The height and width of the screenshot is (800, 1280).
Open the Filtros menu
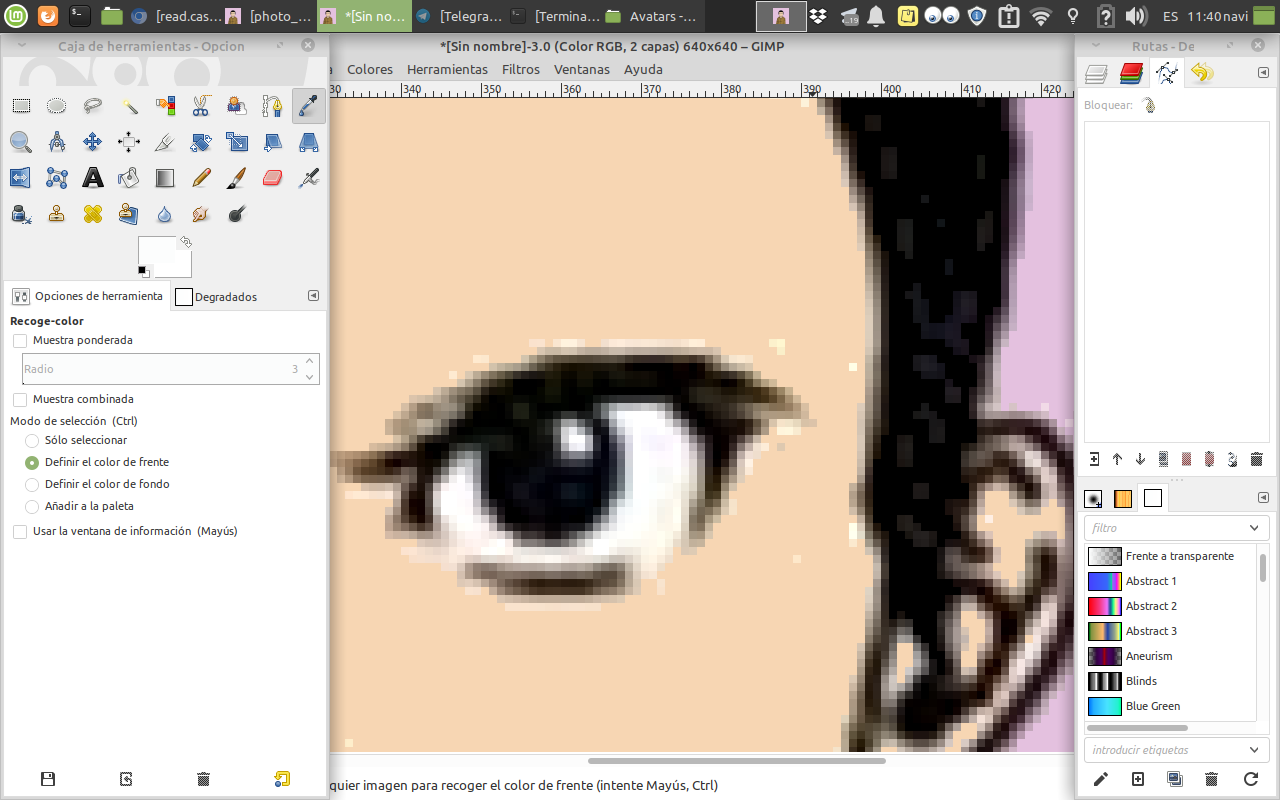click(x=521, y=69)
